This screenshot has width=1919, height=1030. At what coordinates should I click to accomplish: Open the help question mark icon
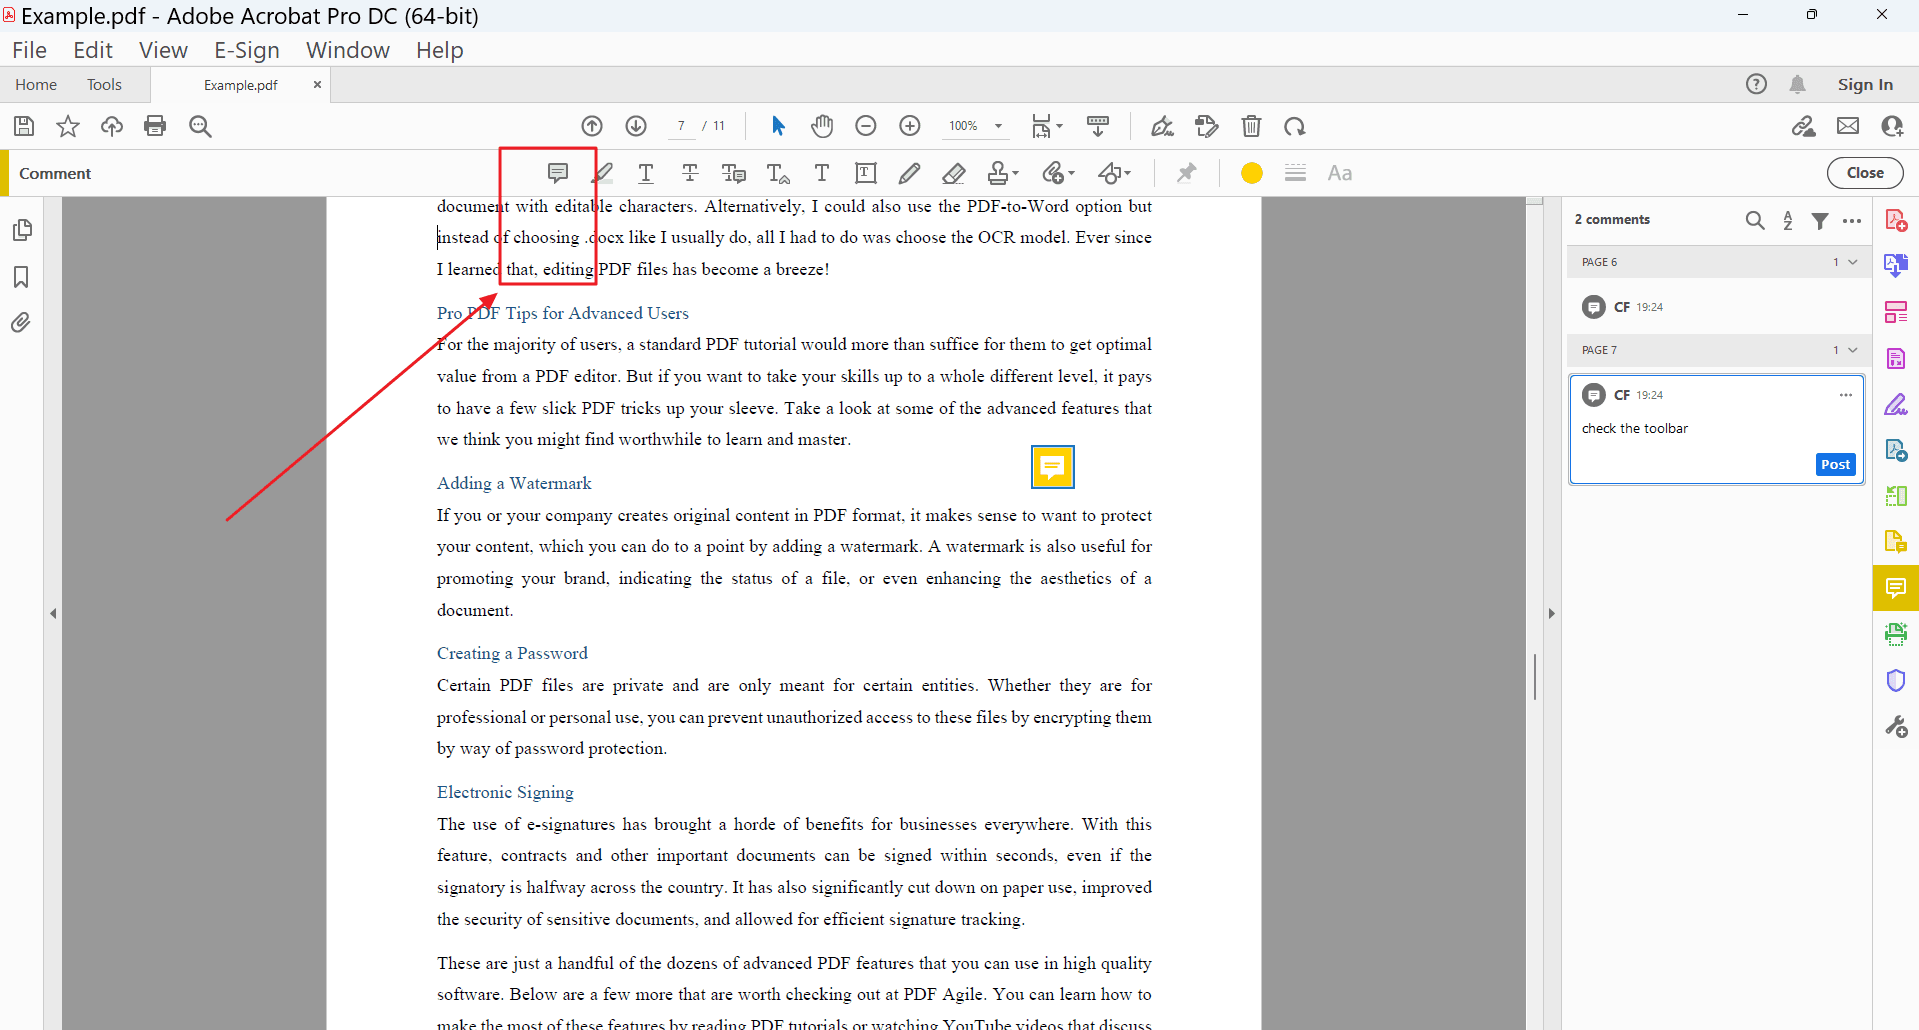click(x=1756, y=85)
